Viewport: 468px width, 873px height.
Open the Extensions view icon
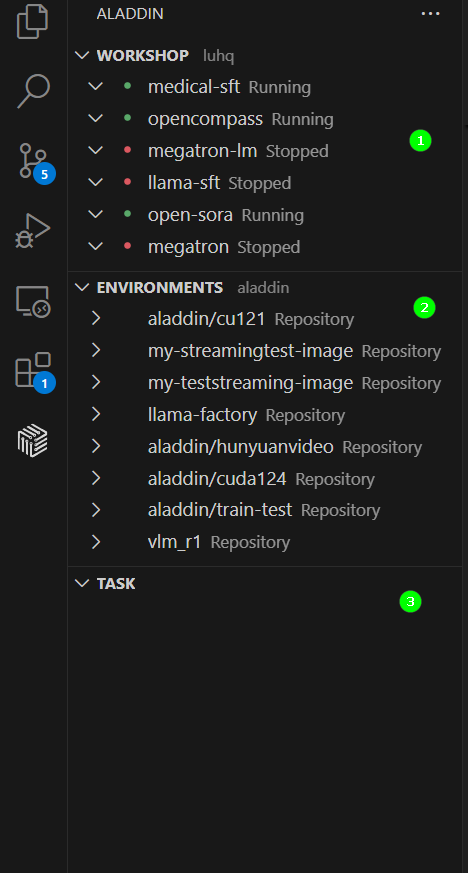(35, 371)
